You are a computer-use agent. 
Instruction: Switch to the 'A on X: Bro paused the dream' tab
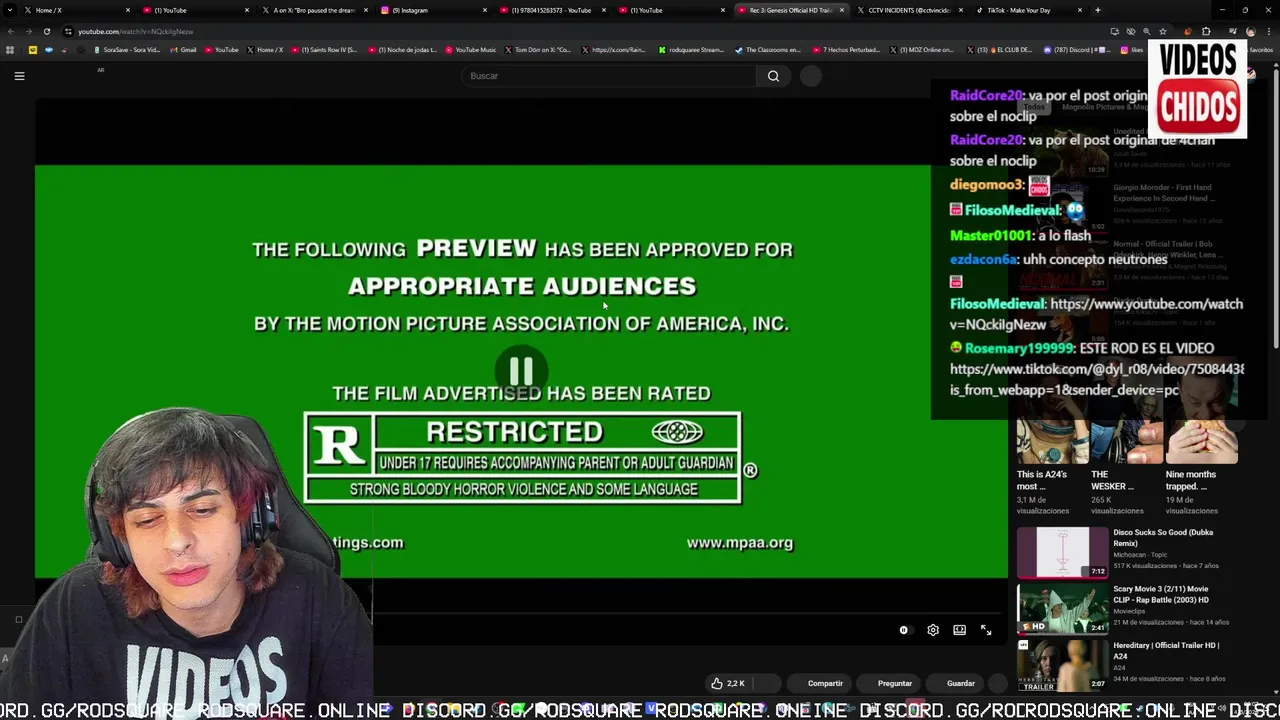(x=314, y=10)
